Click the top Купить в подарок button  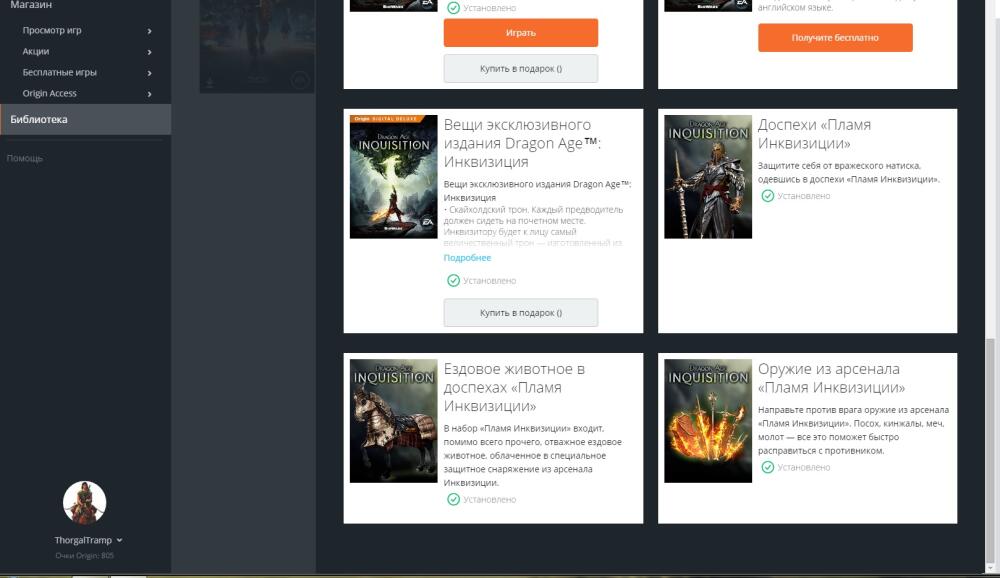[x=520, y=68]
